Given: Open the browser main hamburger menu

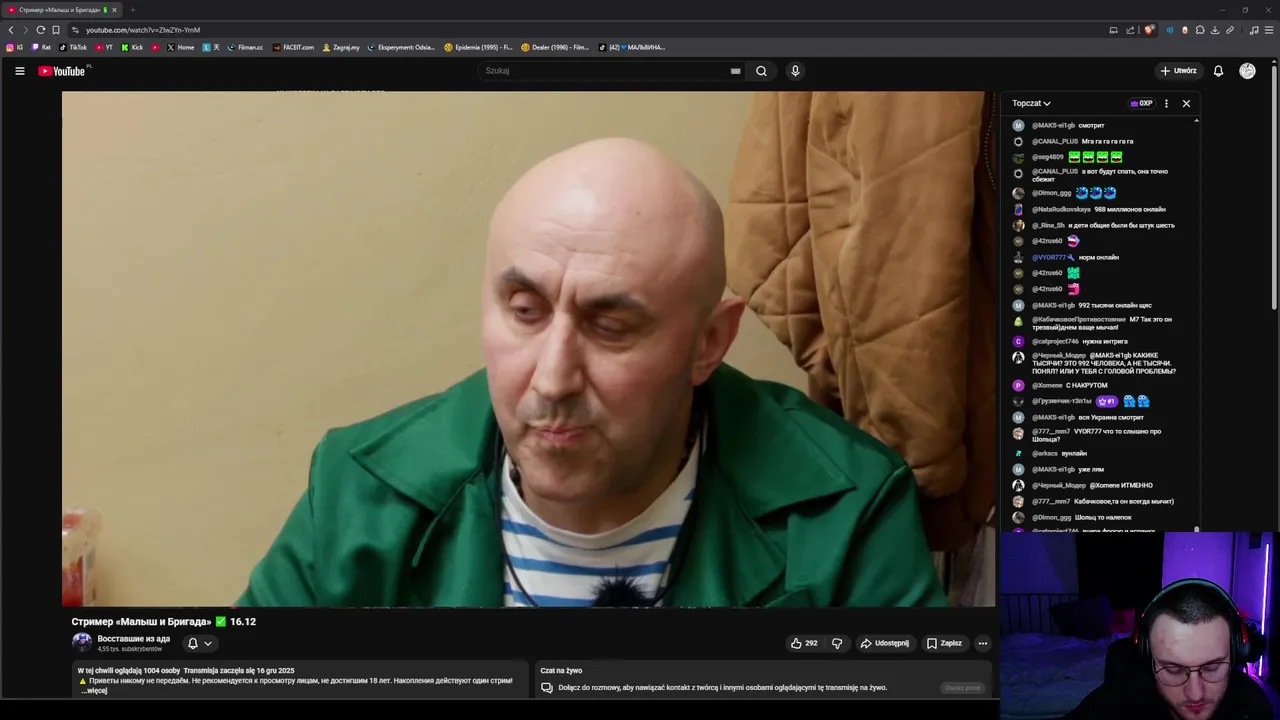Looking at the screenshot, I should 1270,30.
